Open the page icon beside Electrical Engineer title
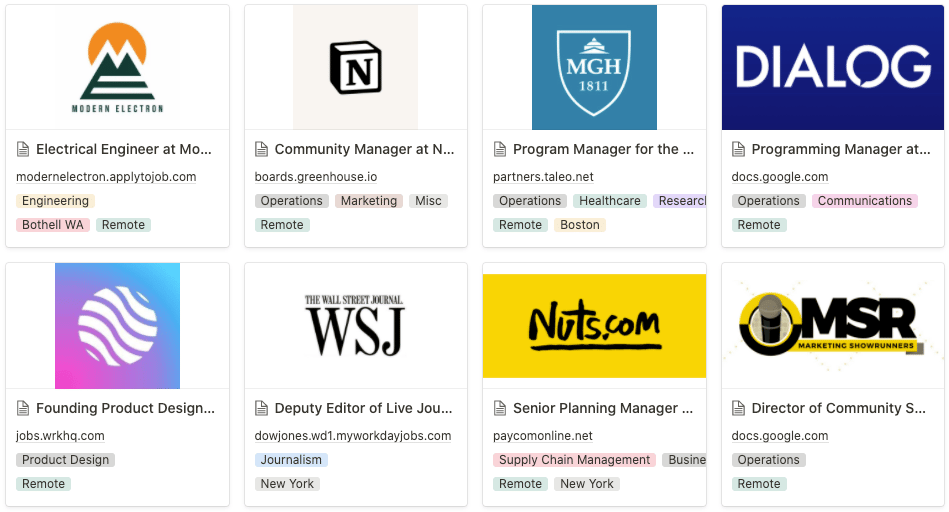Screen dimensions: 949x512 tap(22, 149)
